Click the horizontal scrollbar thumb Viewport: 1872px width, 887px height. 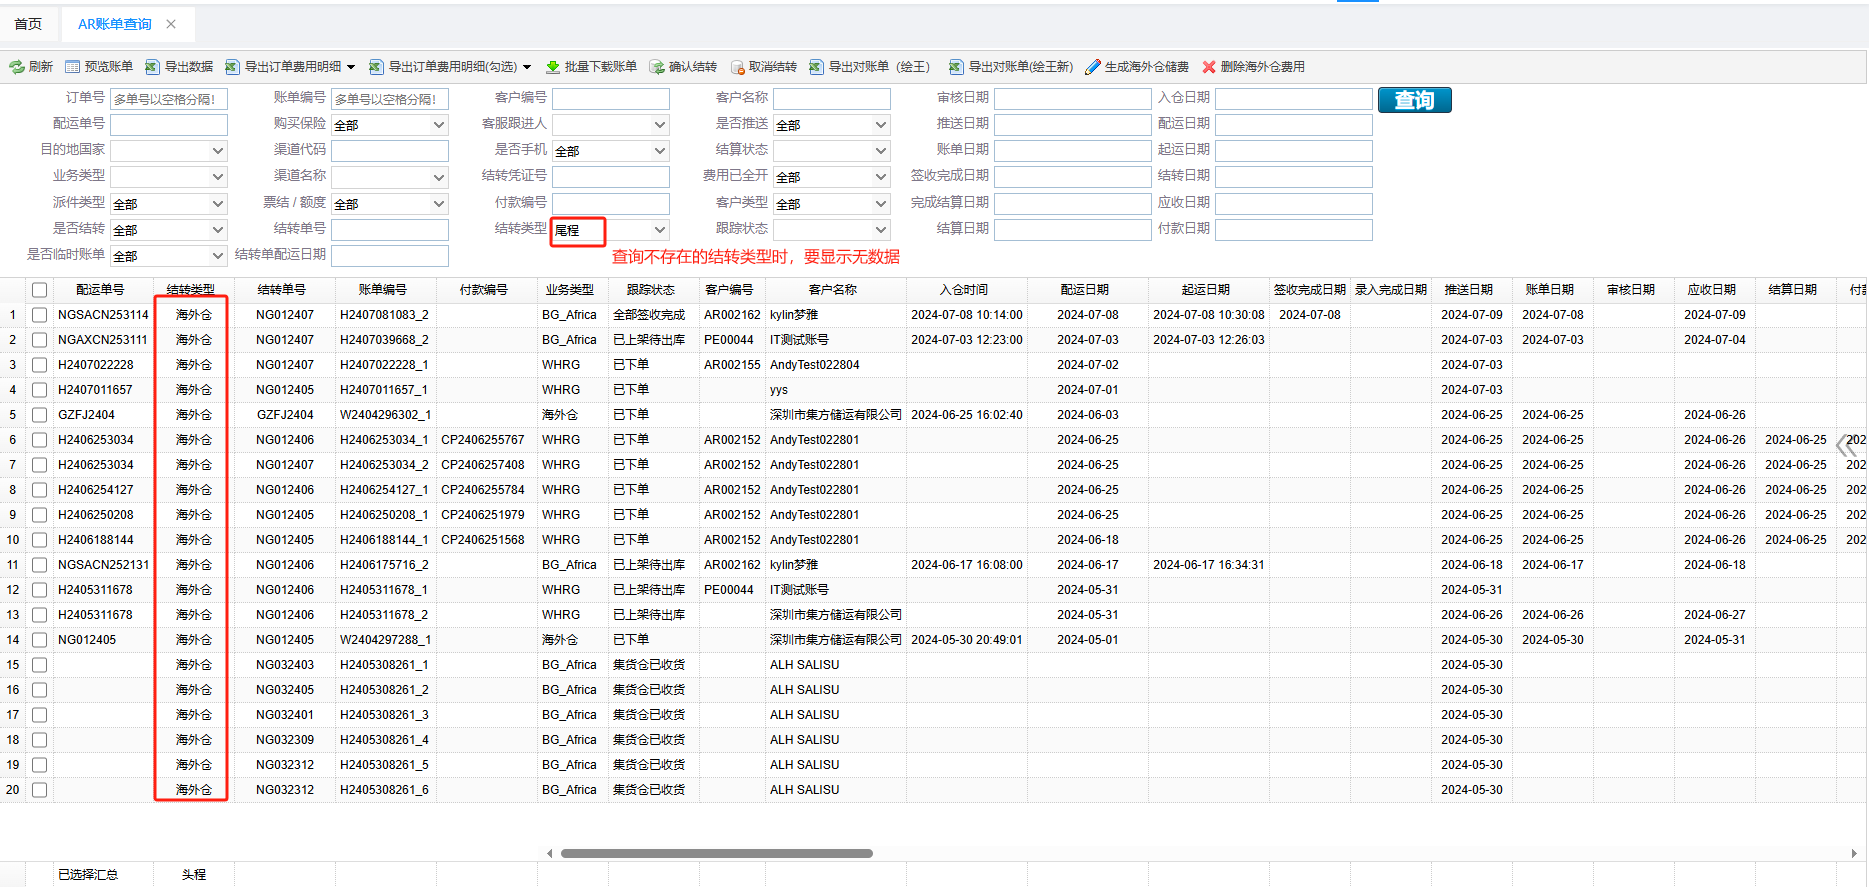pyautogui.click(x=716, y=853)
